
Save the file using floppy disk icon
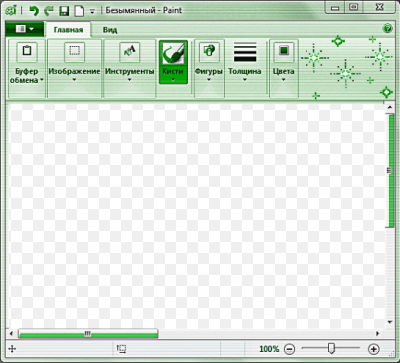click(x=64, y=11)
